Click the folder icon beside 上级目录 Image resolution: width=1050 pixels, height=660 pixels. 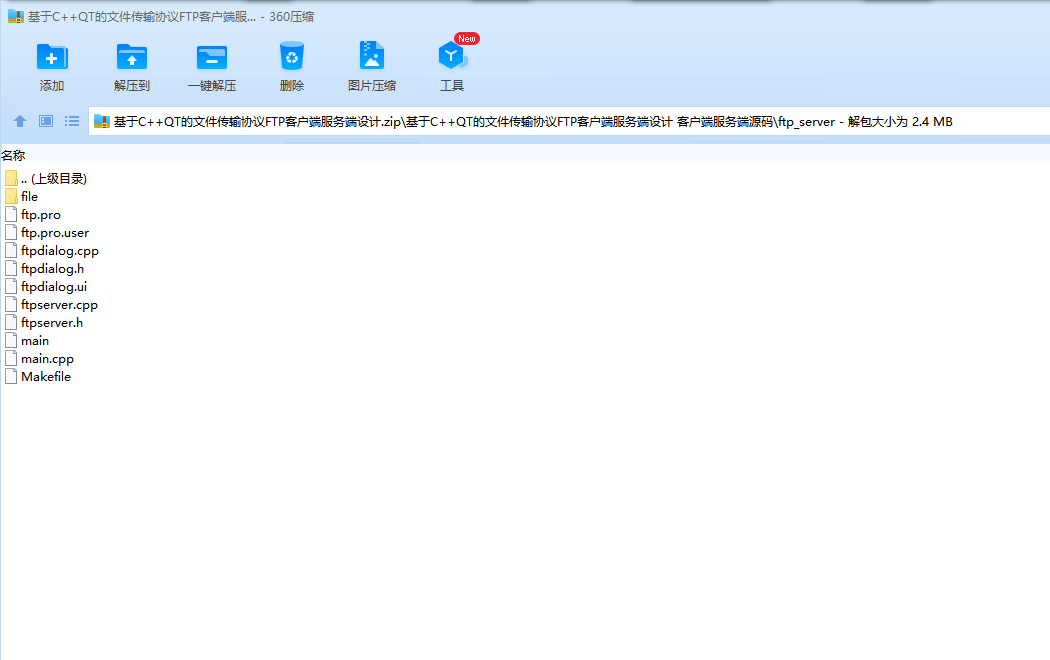pyautogui.click(x=11, y=178)
